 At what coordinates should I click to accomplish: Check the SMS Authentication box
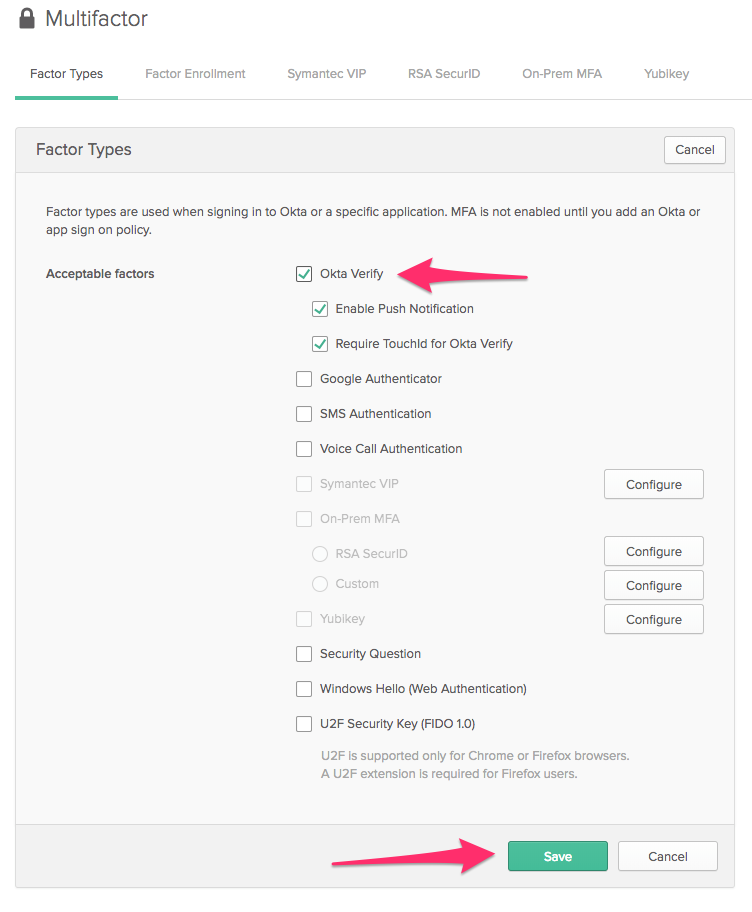(304, 414)
